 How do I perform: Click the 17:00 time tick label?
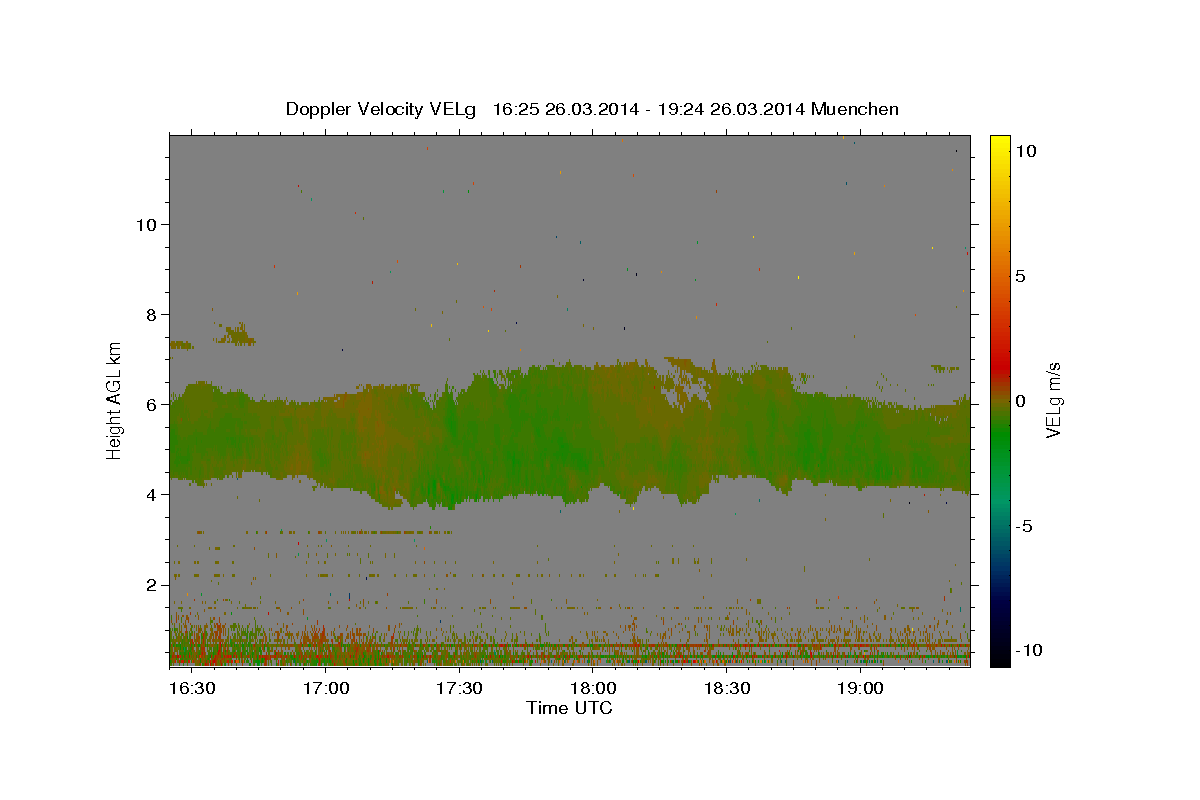point(326,689)
